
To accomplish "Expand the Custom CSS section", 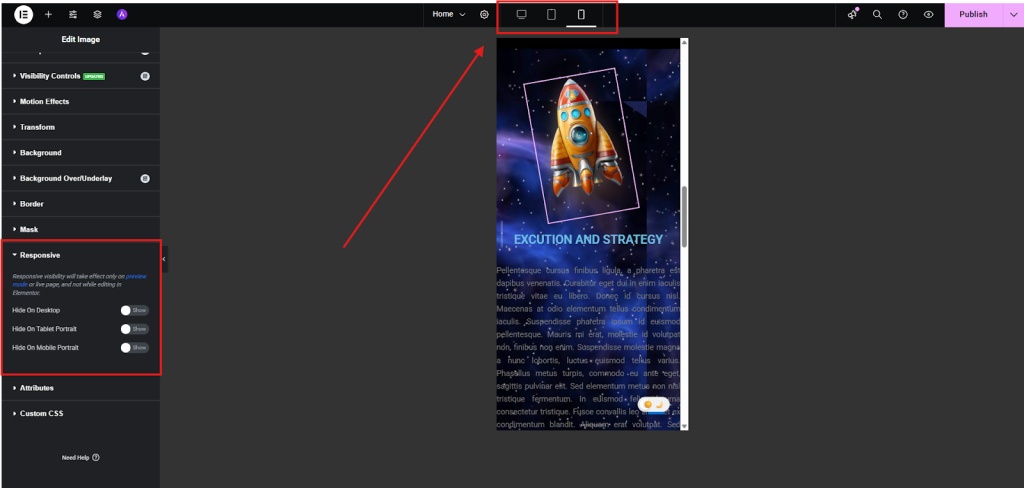I will click(80, 414).
